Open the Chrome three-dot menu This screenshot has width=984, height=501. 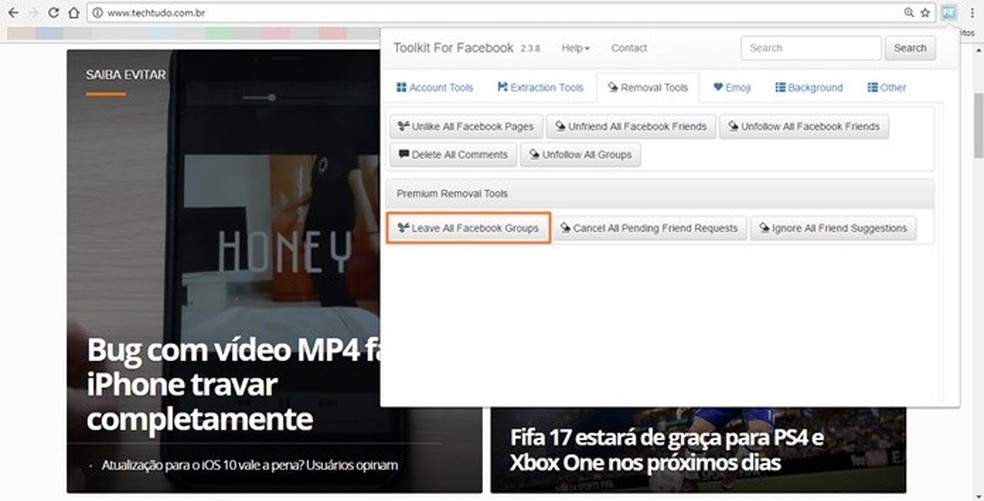click(x=972, y=13)
